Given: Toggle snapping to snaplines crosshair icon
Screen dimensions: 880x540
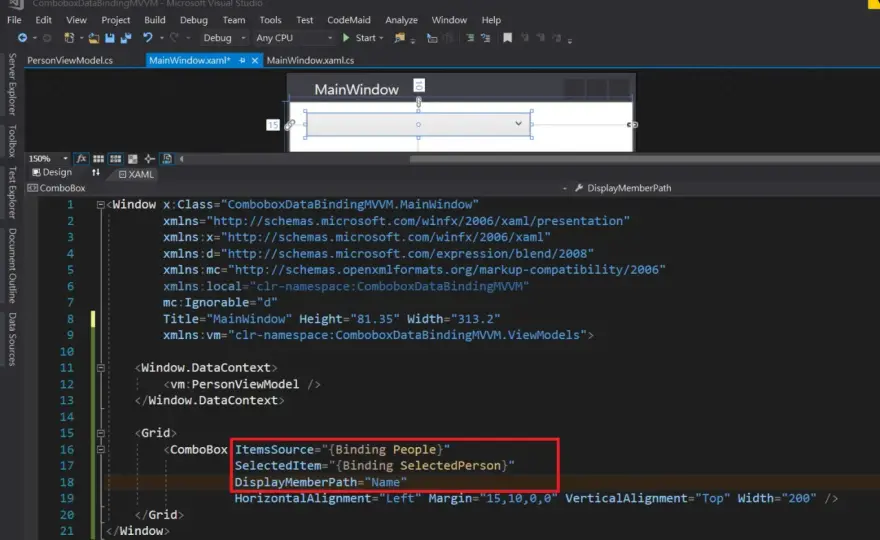Looking at the screenshot, I should (x=149, y=159).
